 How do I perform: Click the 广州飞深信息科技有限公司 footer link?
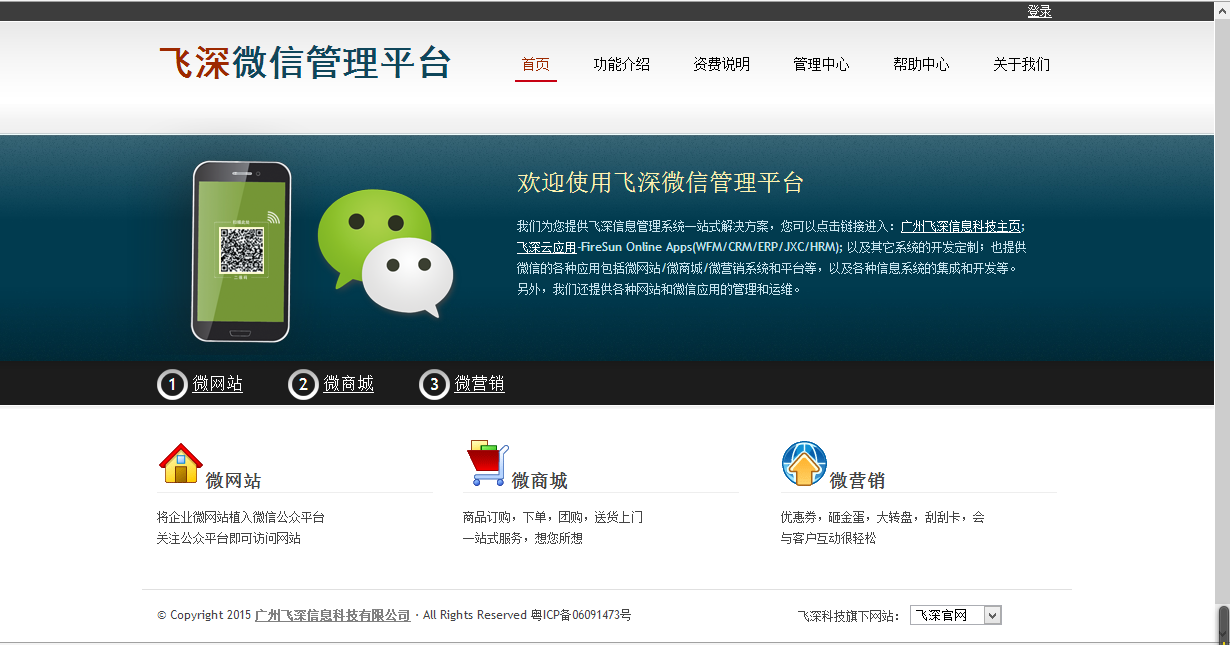click(332, 616)
